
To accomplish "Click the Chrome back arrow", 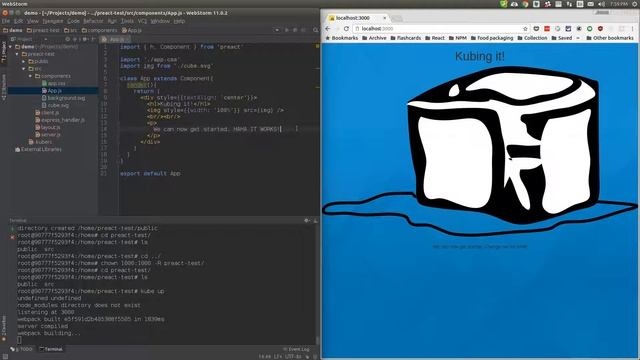I will tap(327, 29).
